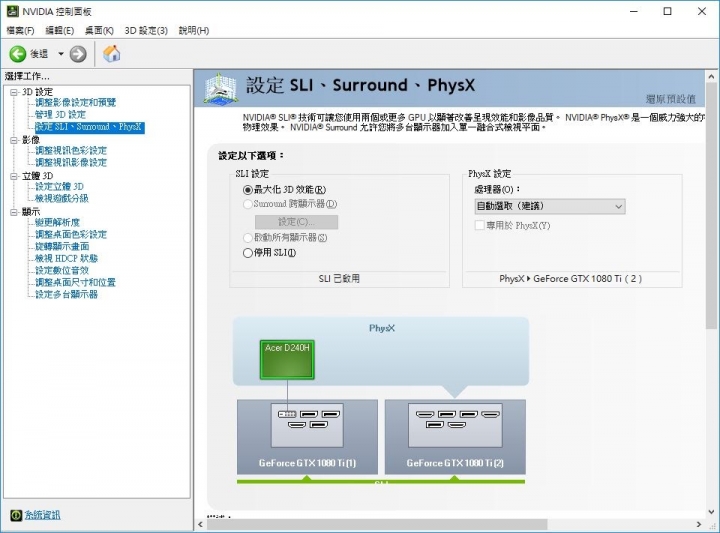Screen dimensions: 720x533
Task: Click the GeForce GTX 1080 Ti (2) card
Action: click(x=455, y=437)
